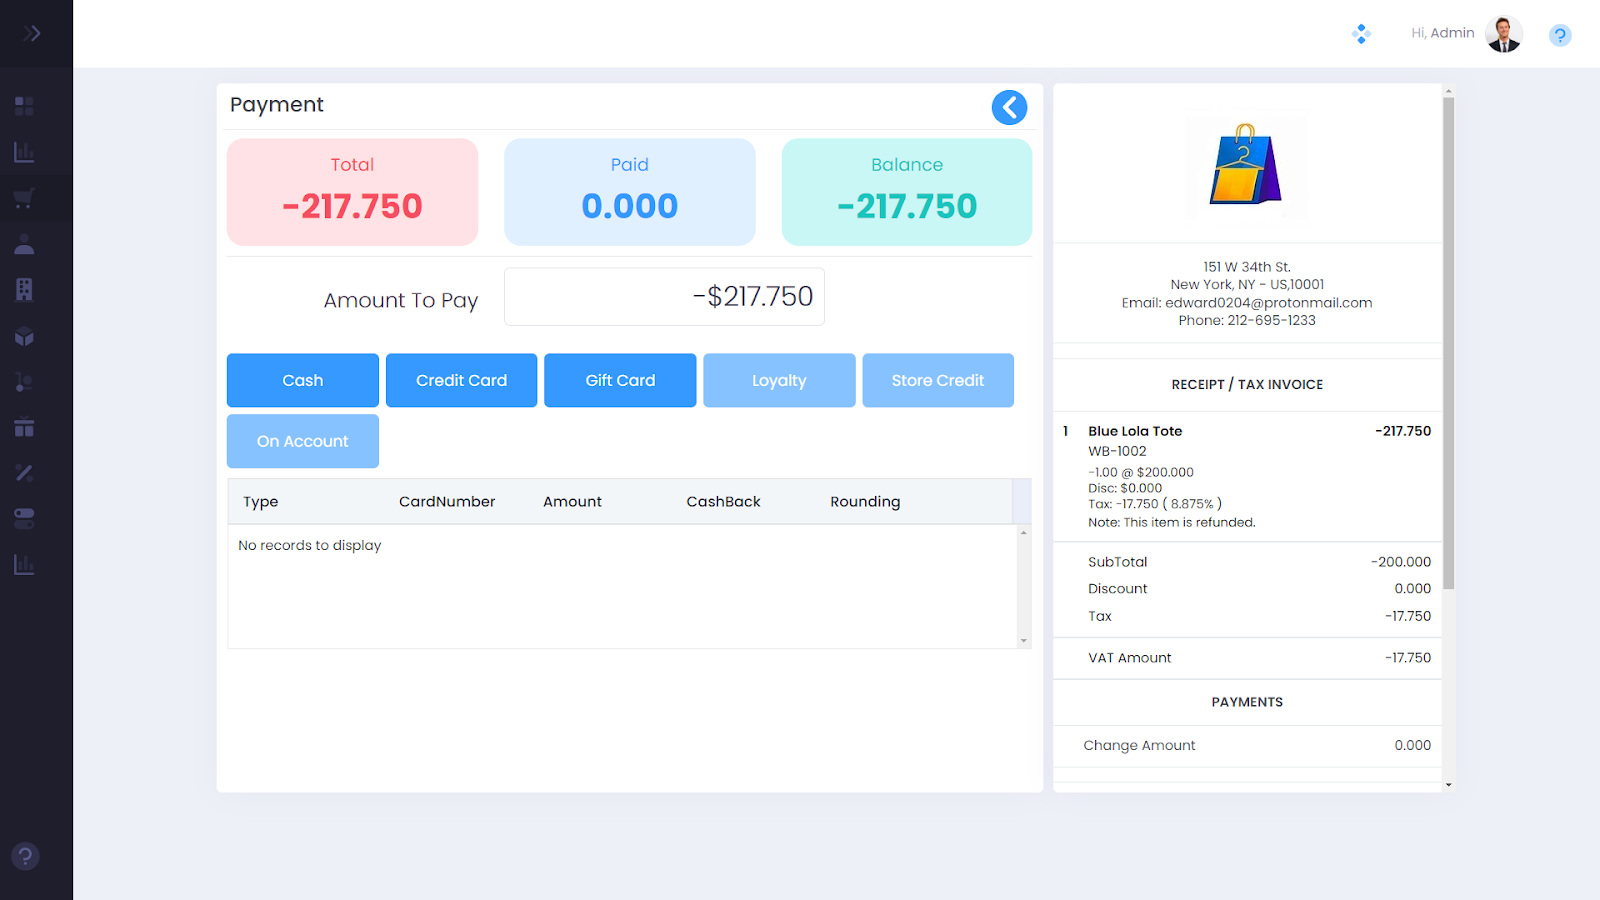The height and width of the screenshot is (900, 1600).
Task: Open the products box icon in sidebar
Action: [24, 337]
